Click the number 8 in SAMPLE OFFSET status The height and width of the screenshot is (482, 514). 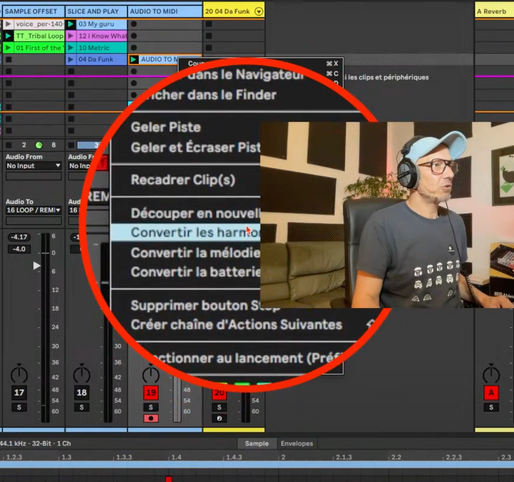(54, 145)
